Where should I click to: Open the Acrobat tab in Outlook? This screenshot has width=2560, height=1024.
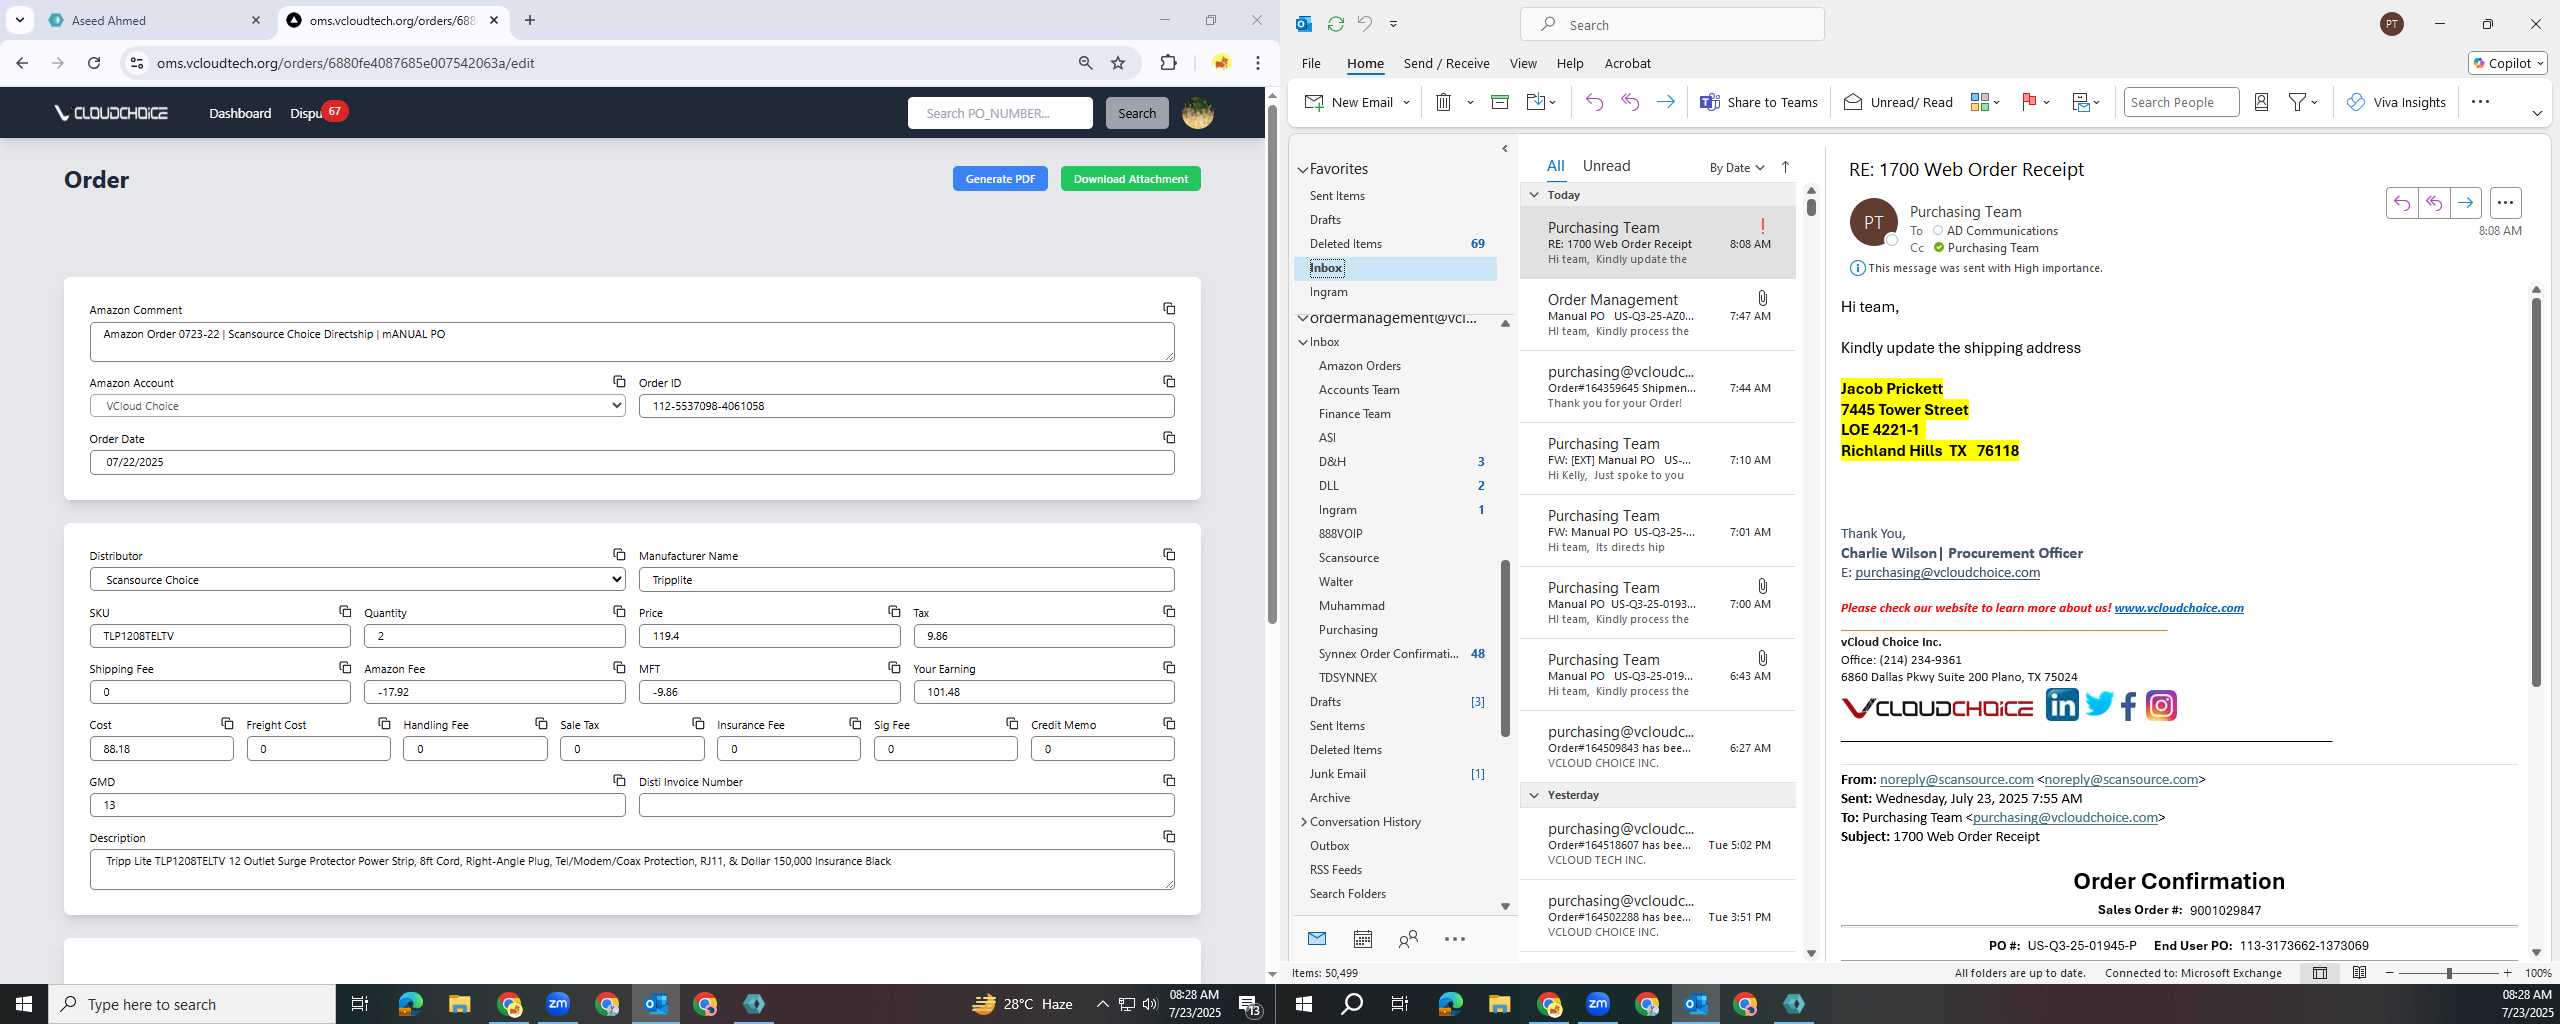[x=1627, y=63]
